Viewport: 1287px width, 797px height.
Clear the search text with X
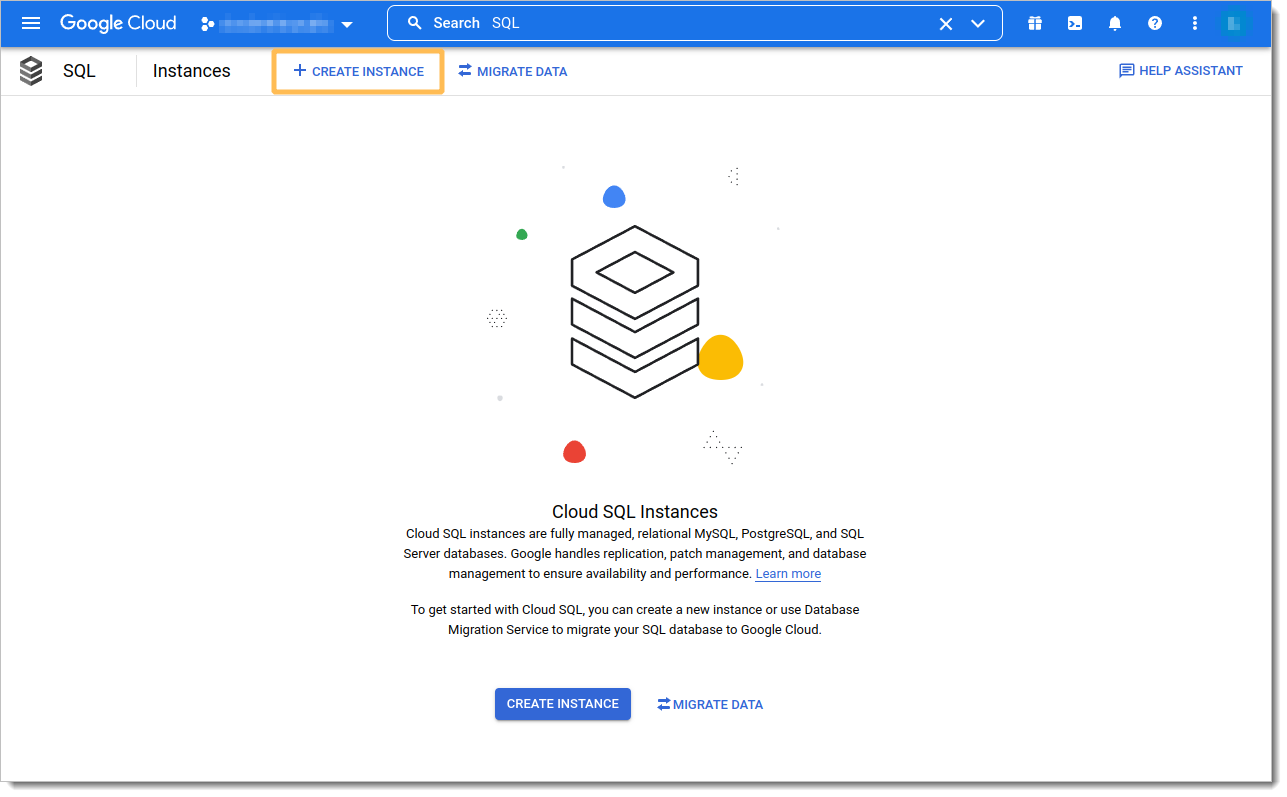[946, 23]
